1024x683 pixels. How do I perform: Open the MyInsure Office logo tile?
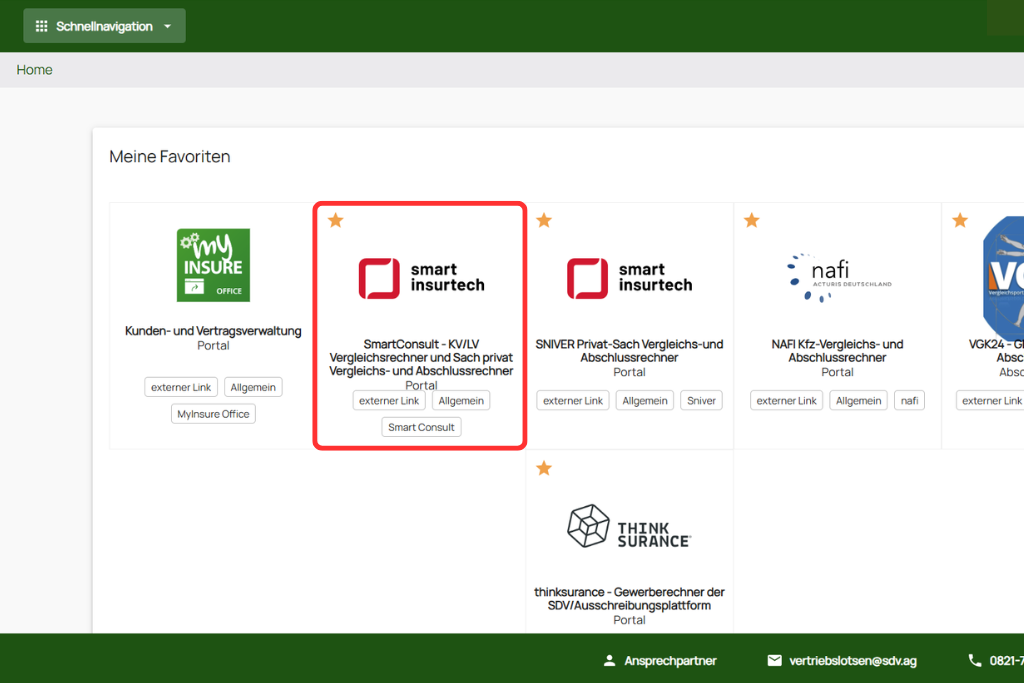(x=213, y=265)
